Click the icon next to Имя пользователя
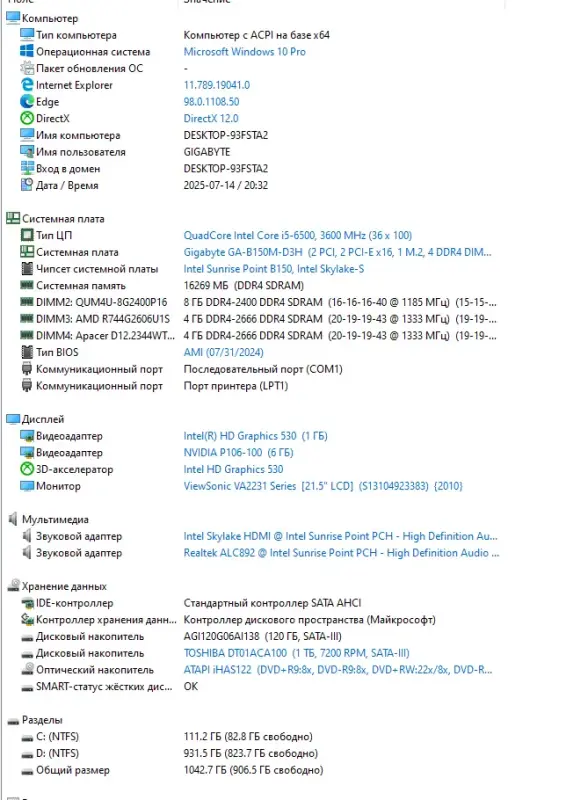 click(x=27, y=152)
